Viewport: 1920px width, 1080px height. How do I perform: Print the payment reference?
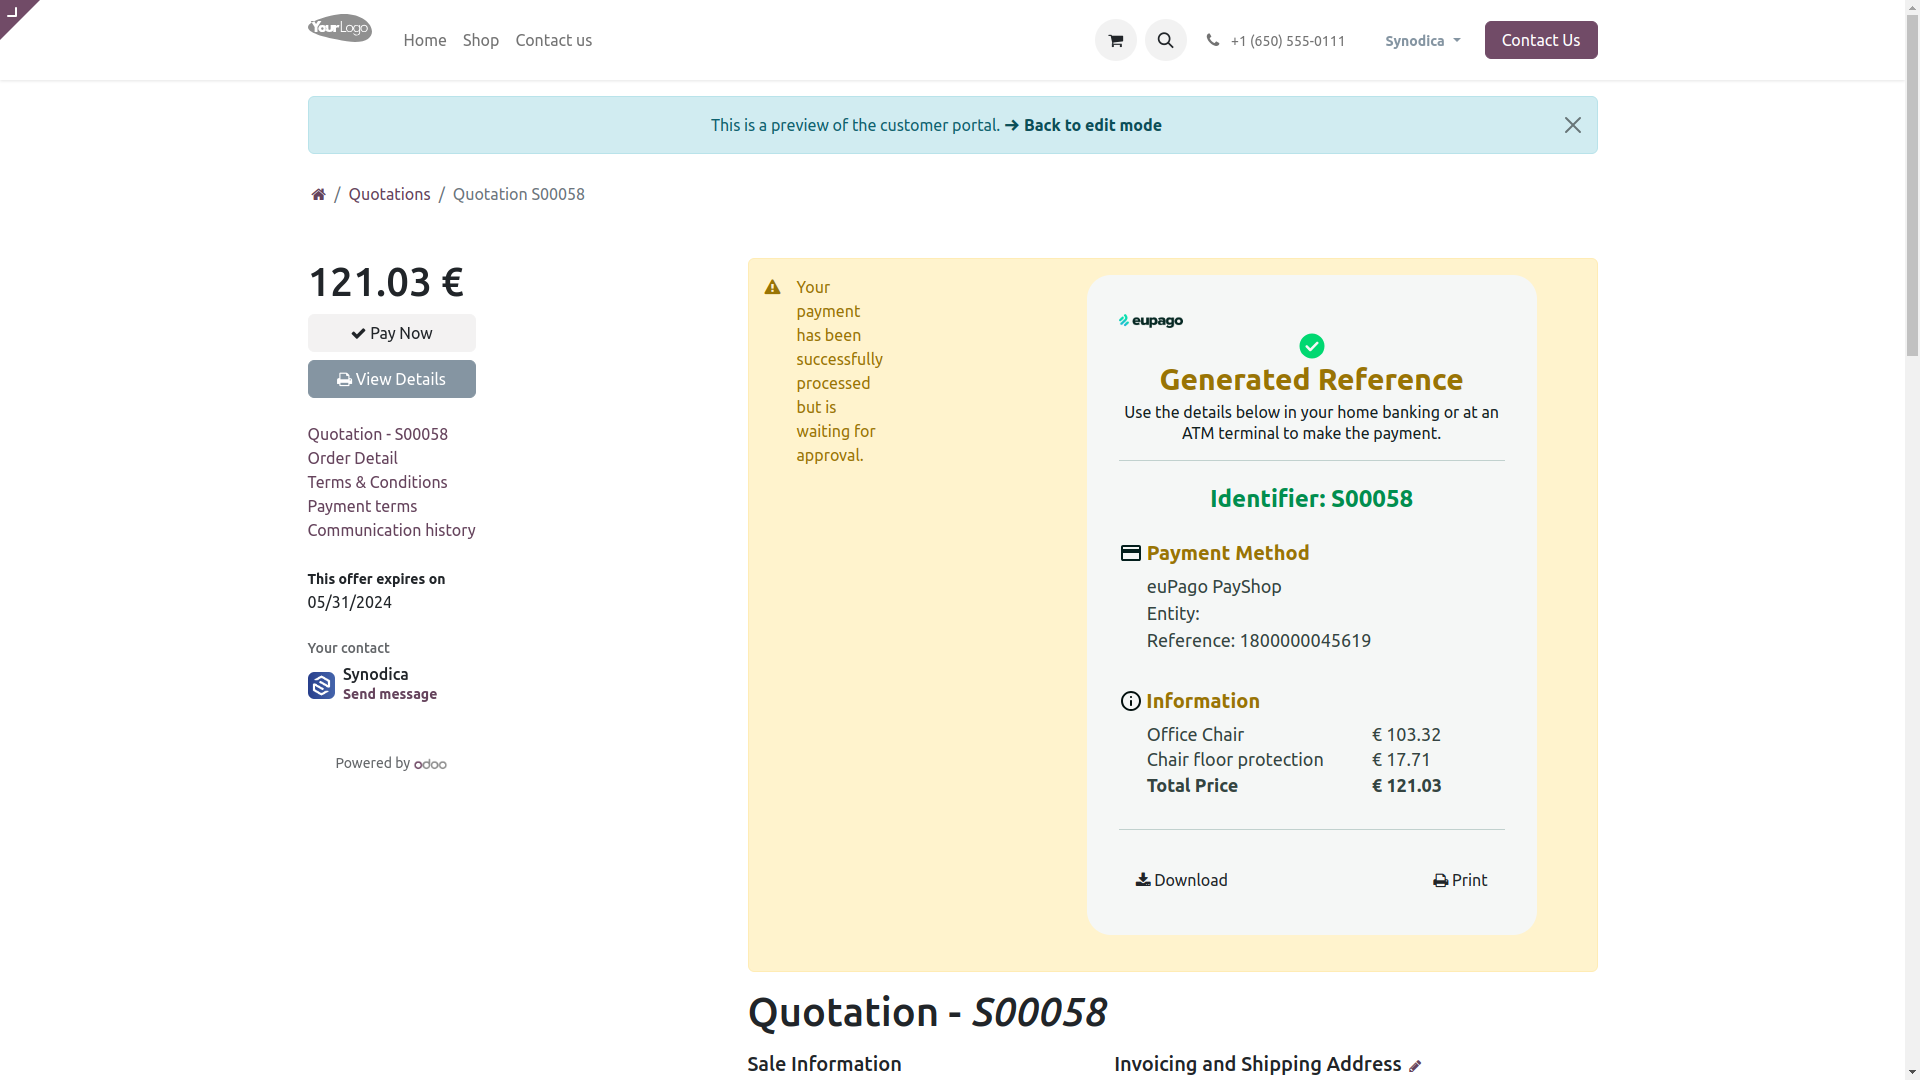pyautogui.click(x=1459, y=880)
